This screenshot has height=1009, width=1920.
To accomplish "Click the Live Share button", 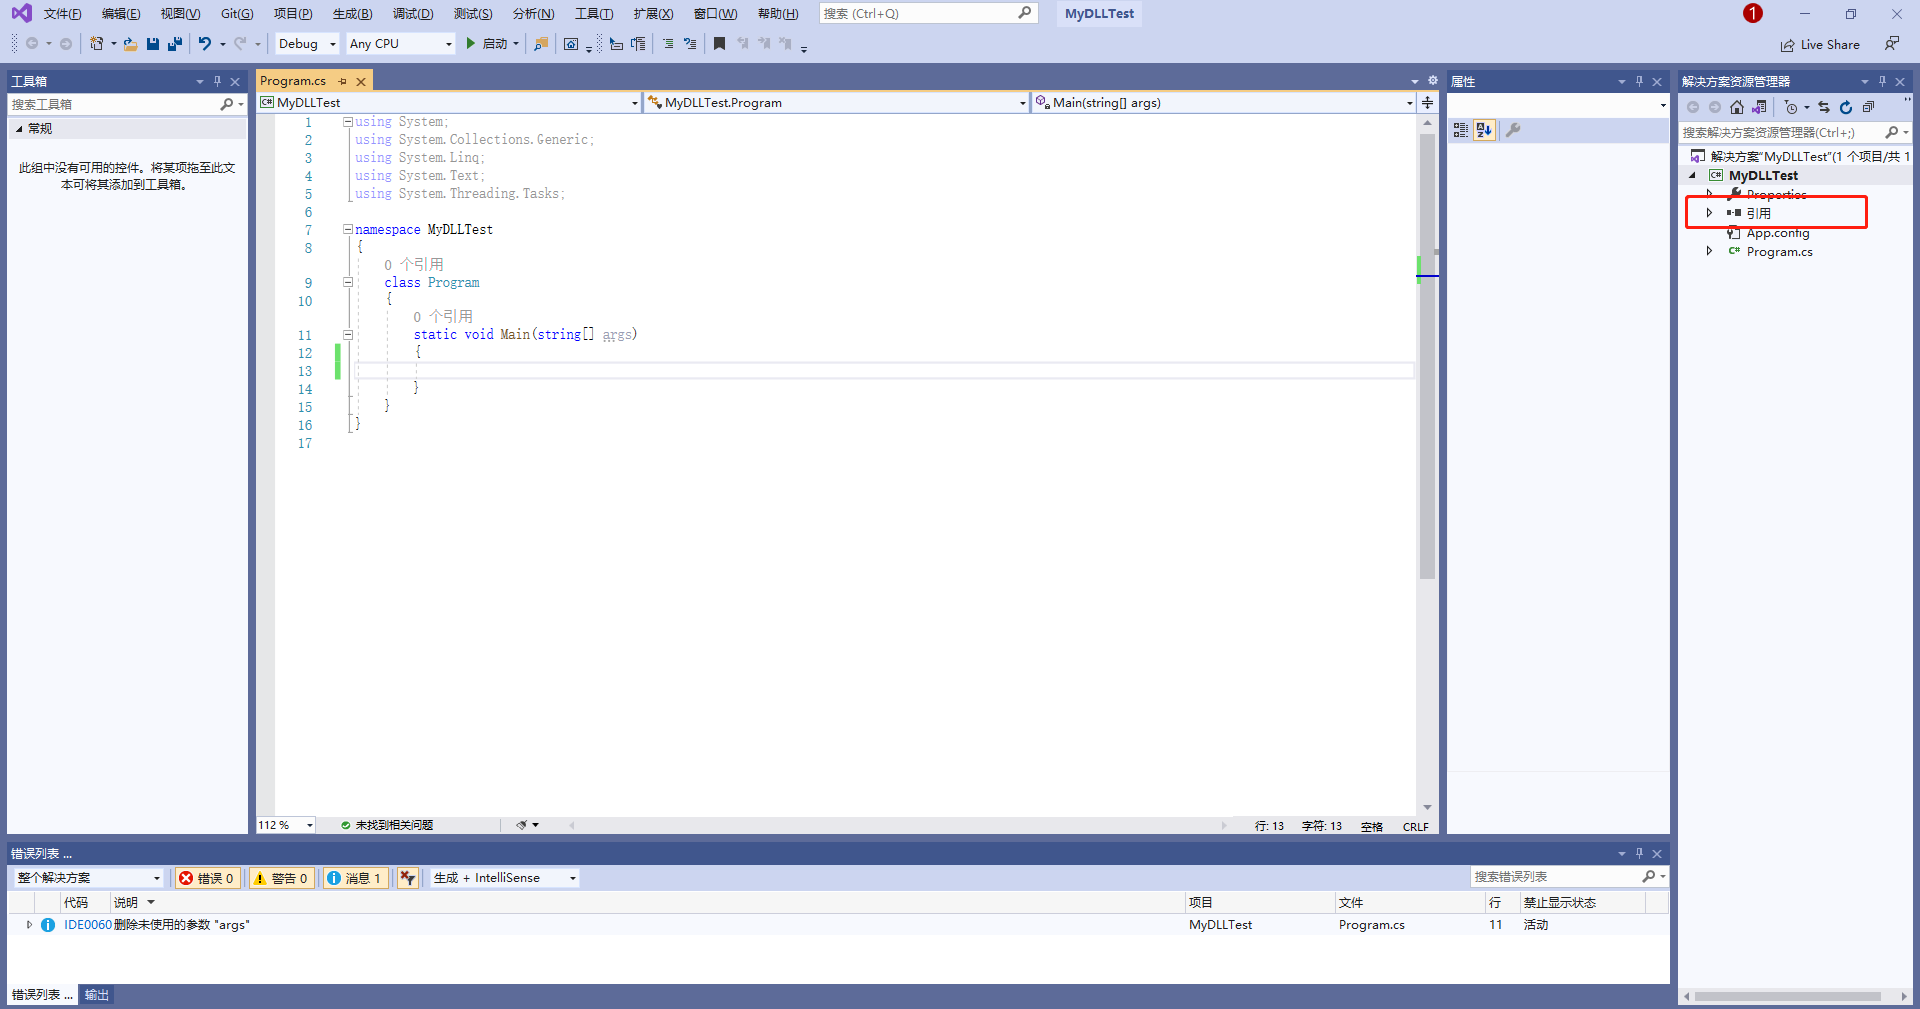I will coord(1820,45).
